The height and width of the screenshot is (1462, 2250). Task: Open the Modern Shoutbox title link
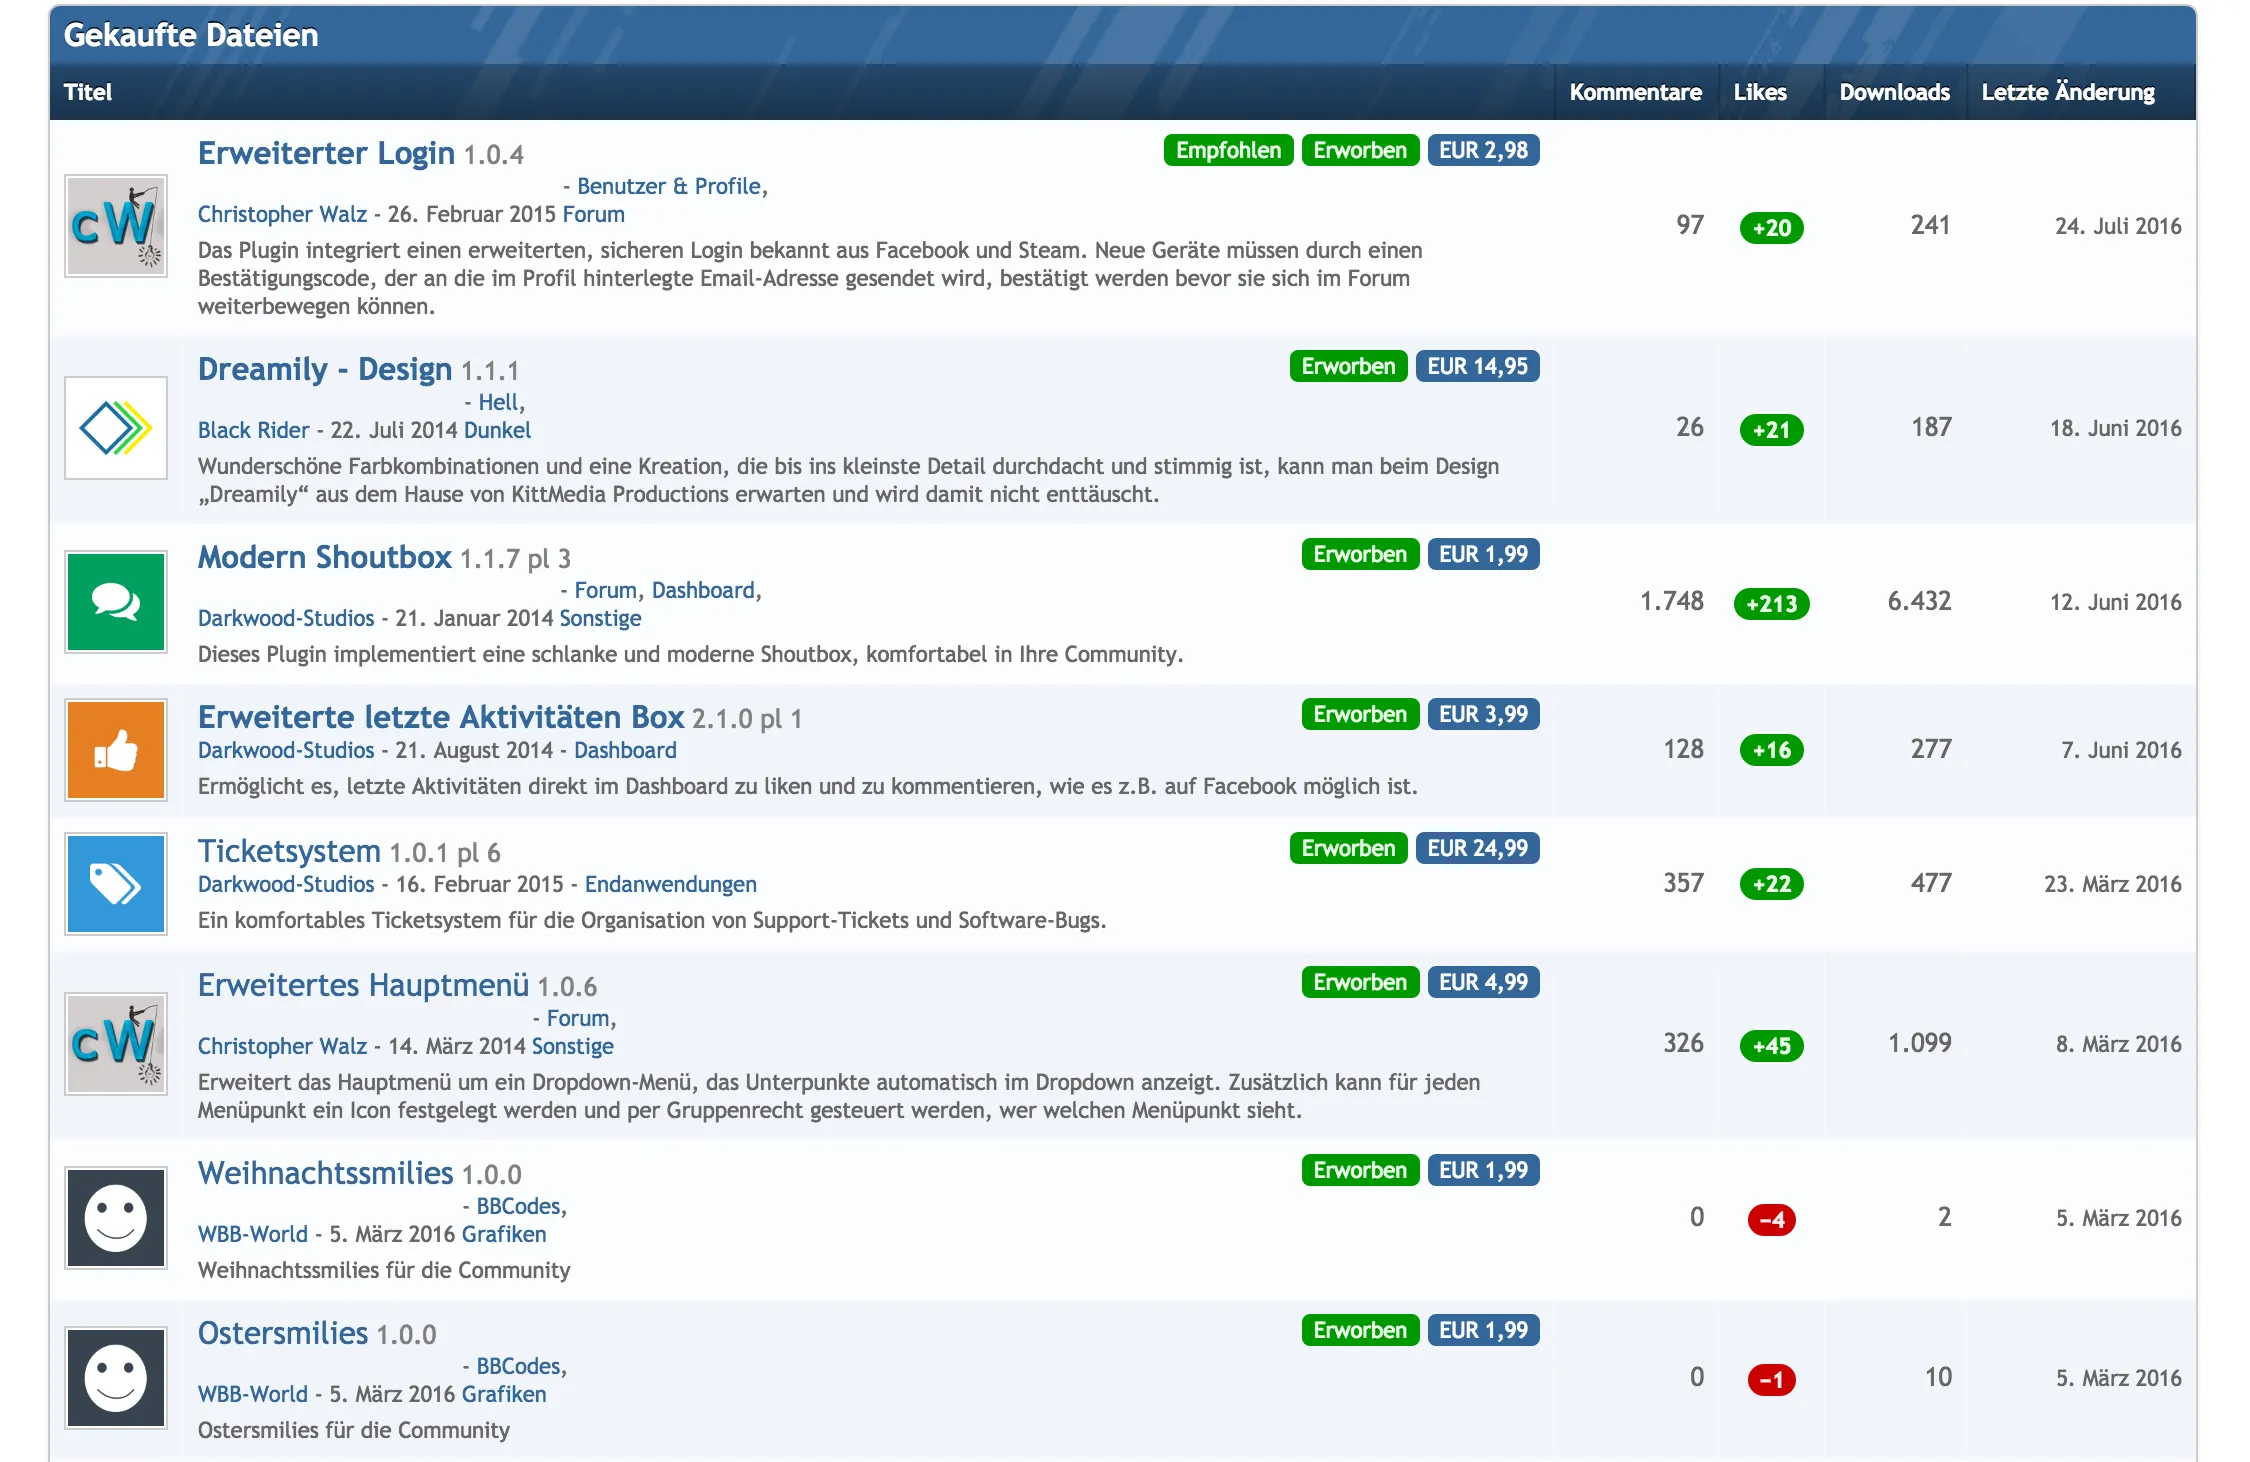(324, 557)
